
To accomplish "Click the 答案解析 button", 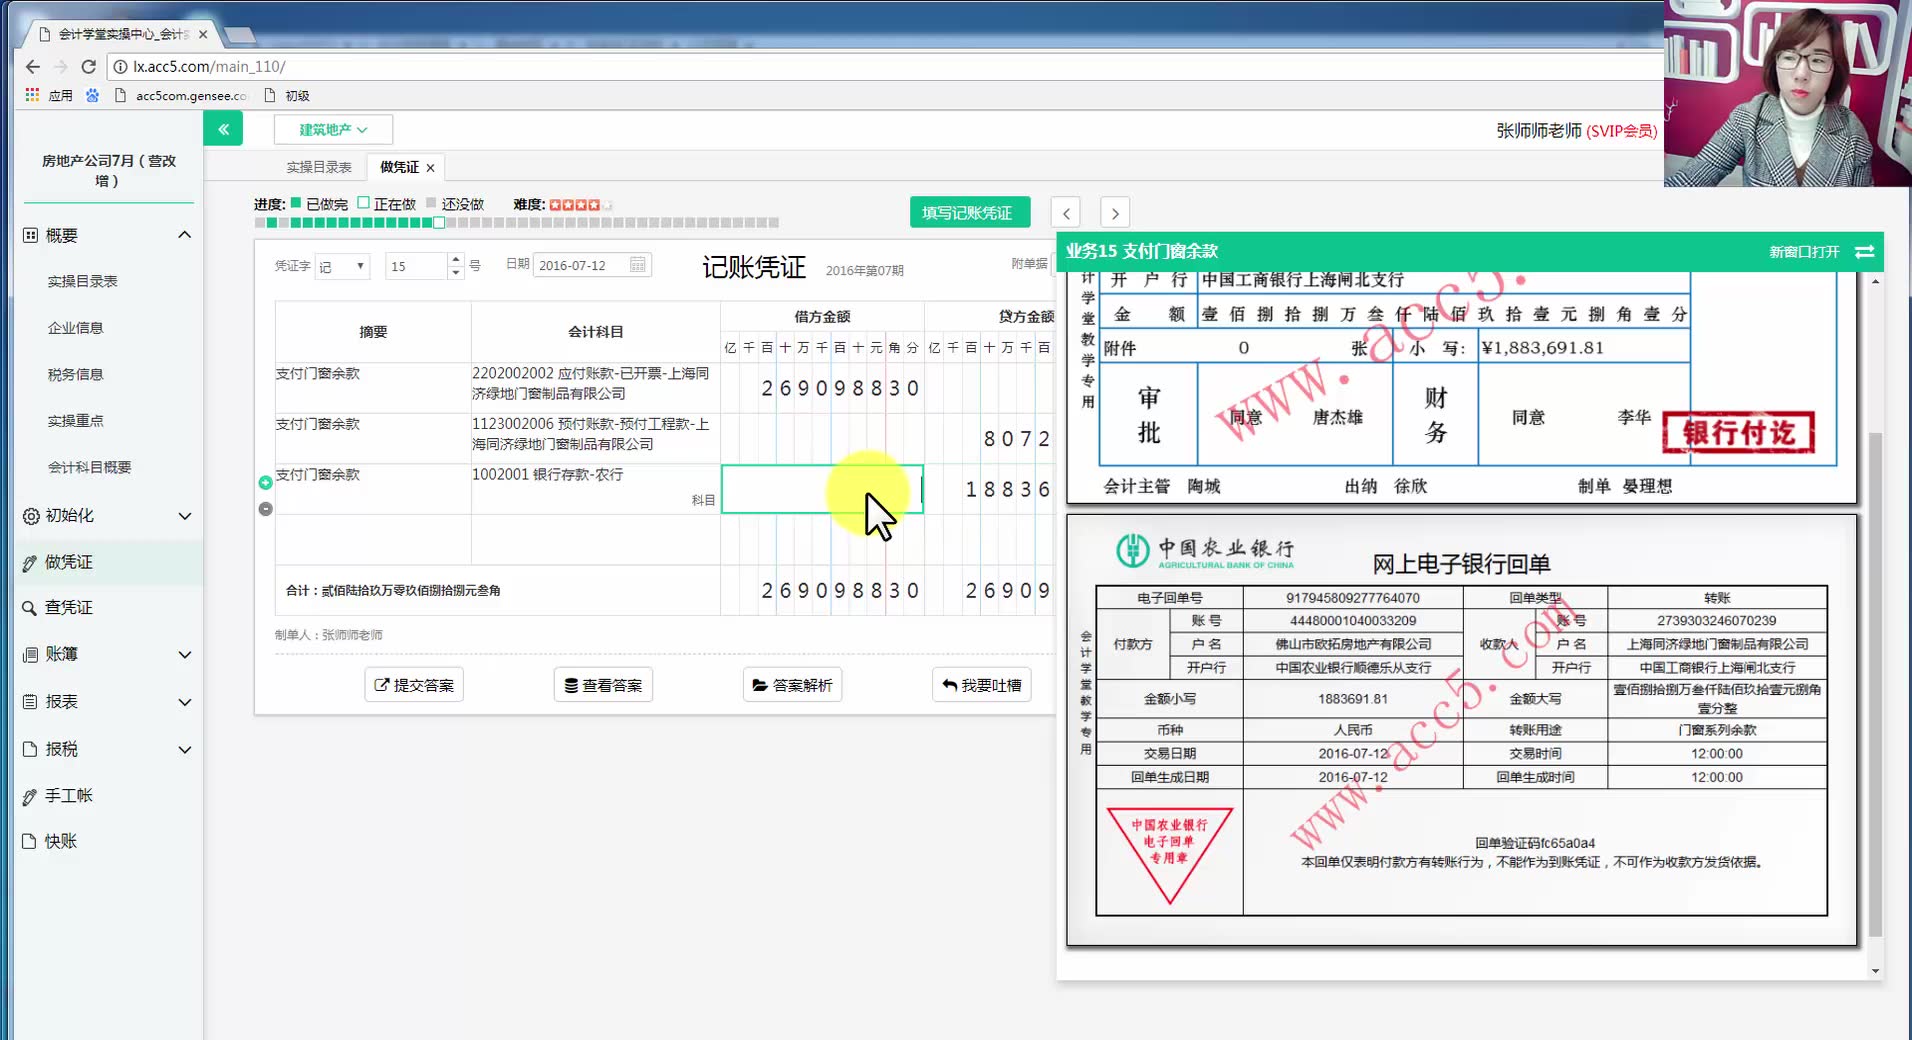I will point(792,685).
